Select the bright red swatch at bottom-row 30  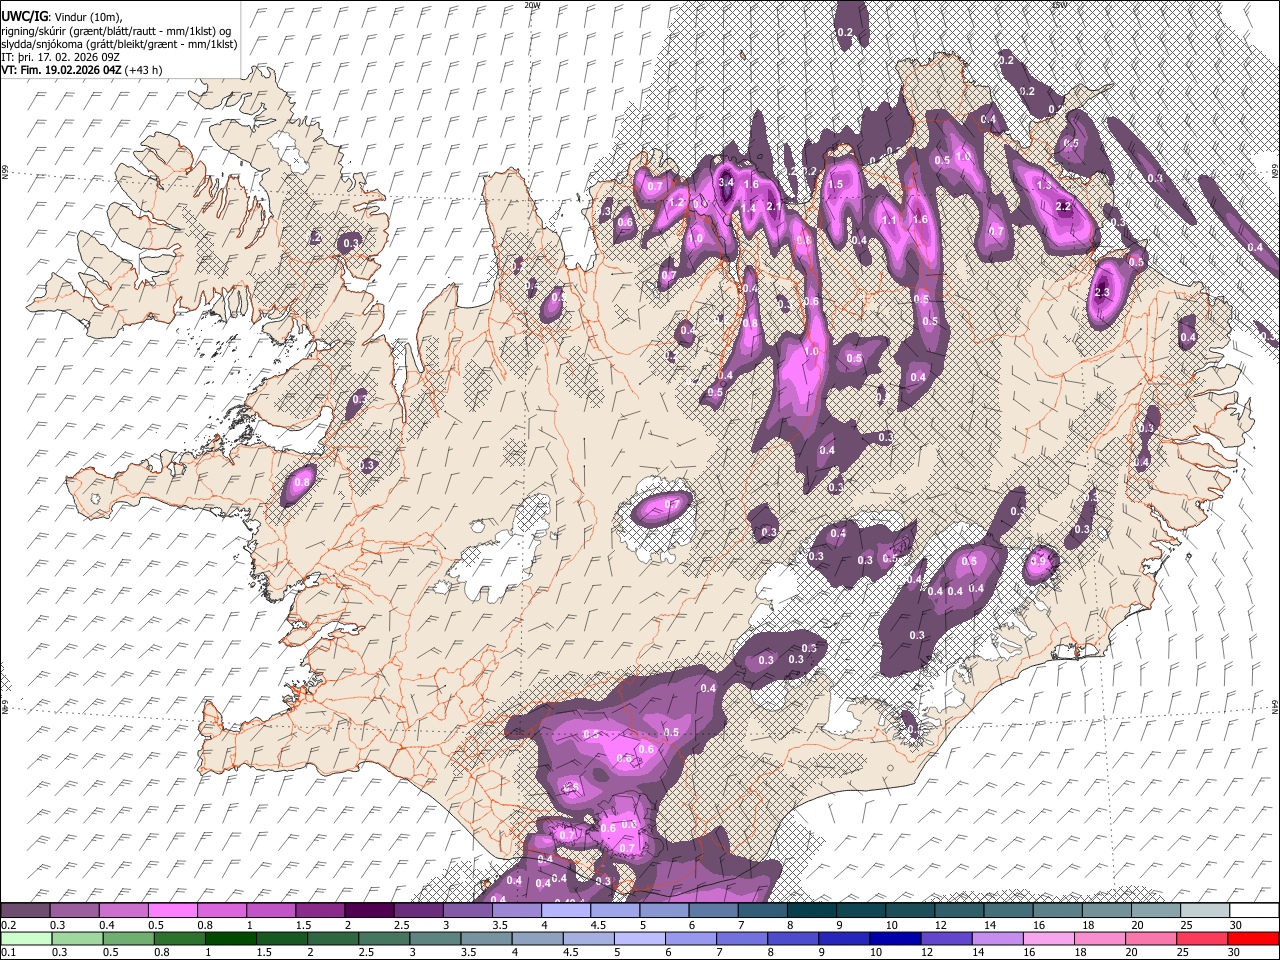(x=1252, y=938)
